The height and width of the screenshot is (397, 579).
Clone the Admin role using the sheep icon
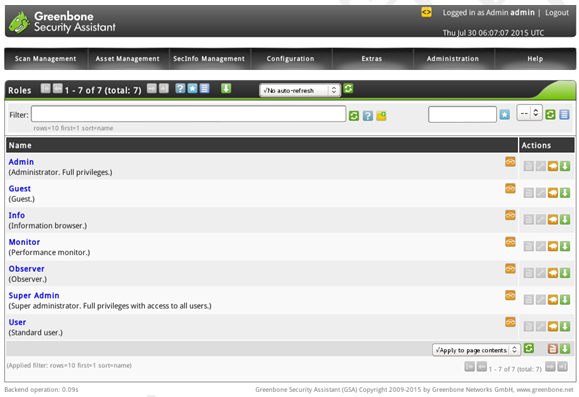tap(553, 166)
